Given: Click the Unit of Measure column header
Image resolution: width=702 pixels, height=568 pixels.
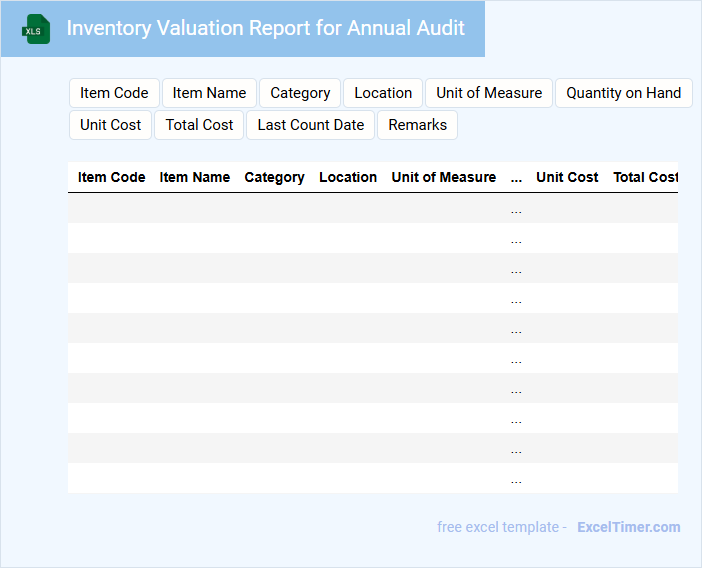Looking at the screenshot, I should point(443,177).
